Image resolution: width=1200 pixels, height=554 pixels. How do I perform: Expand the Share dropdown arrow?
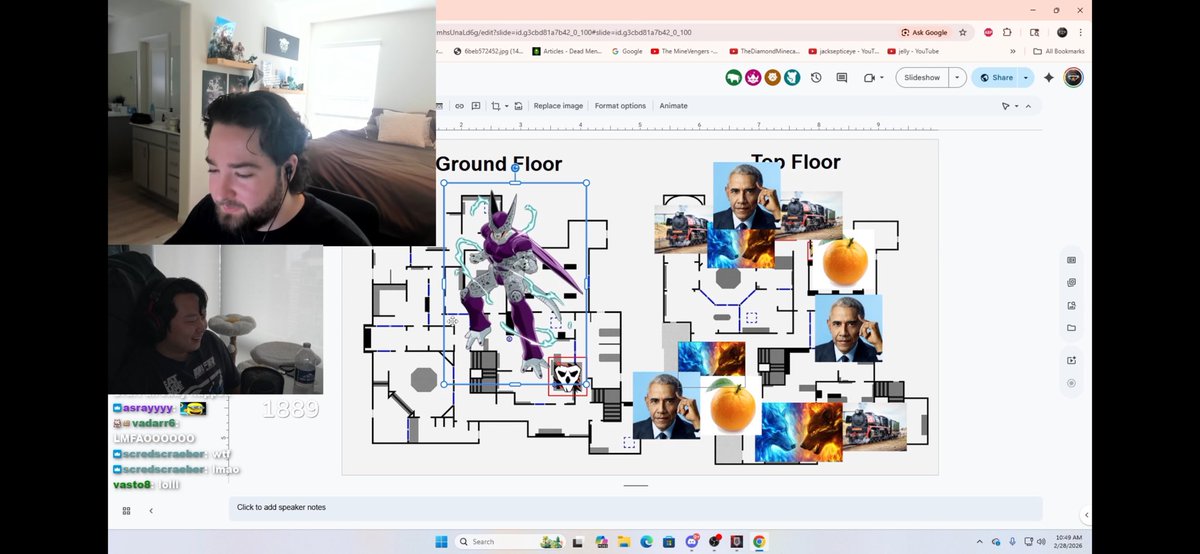coord(1026,77)
